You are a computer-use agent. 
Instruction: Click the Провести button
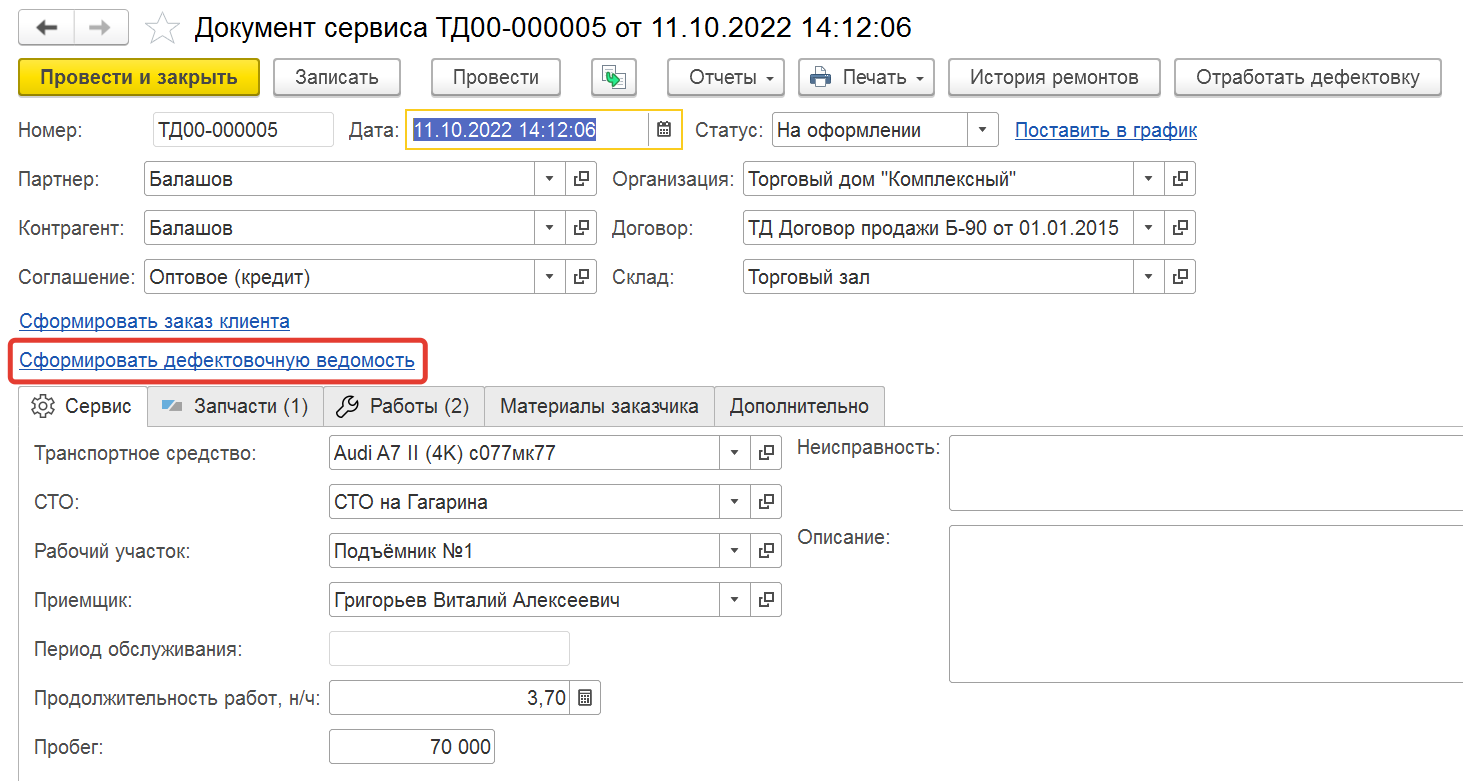[x=496, y=77]
